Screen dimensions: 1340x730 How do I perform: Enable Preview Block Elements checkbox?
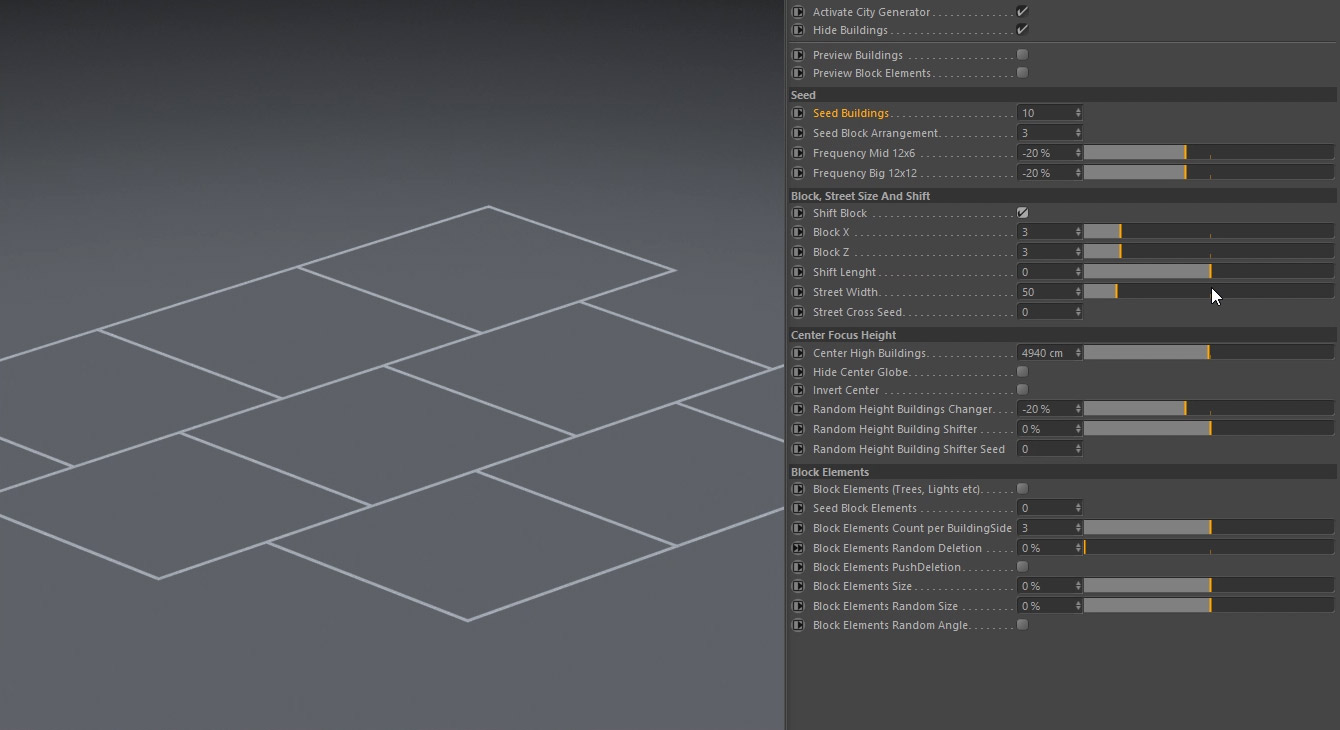(1022, 73)
